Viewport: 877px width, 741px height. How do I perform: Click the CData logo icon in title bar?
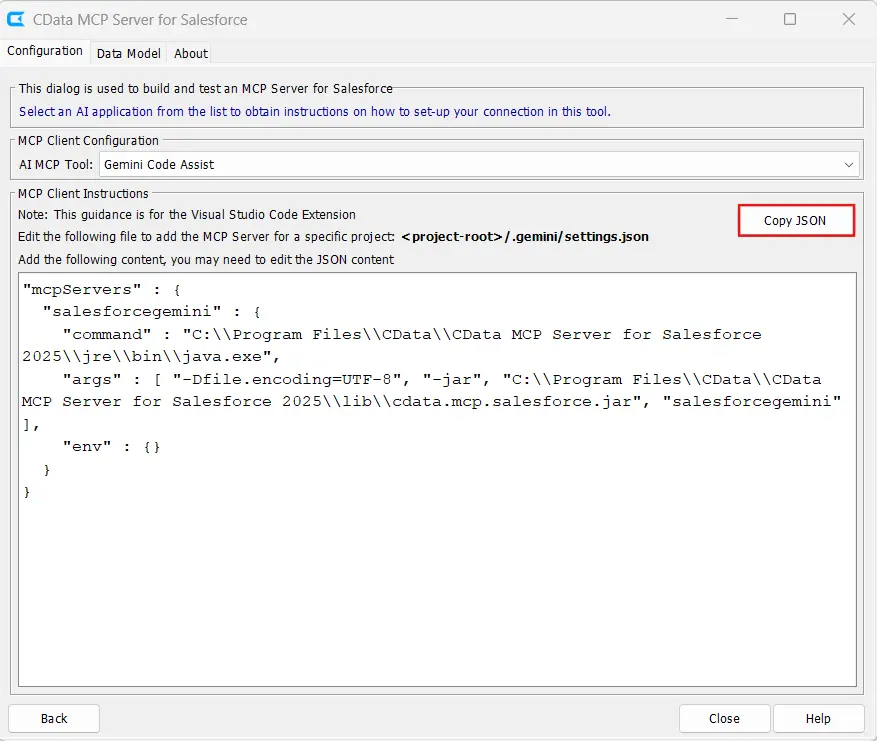(x=17, y=19)
